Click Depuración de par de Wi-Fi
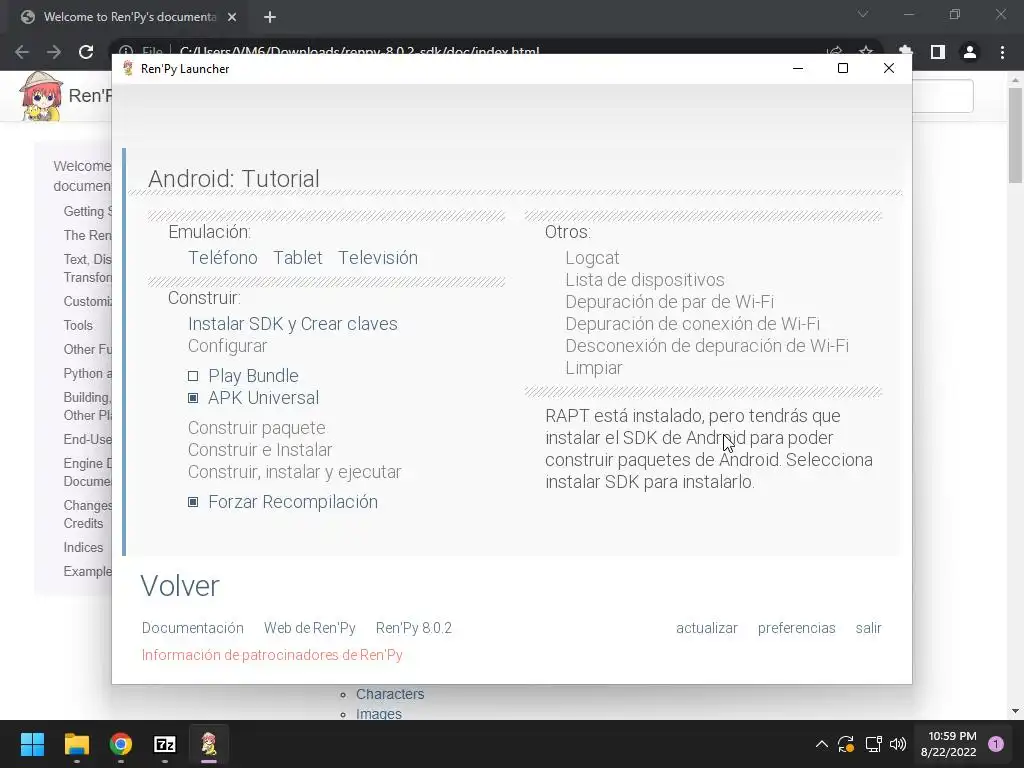This screenshot has height=768, width=1024. coord(669,302)
